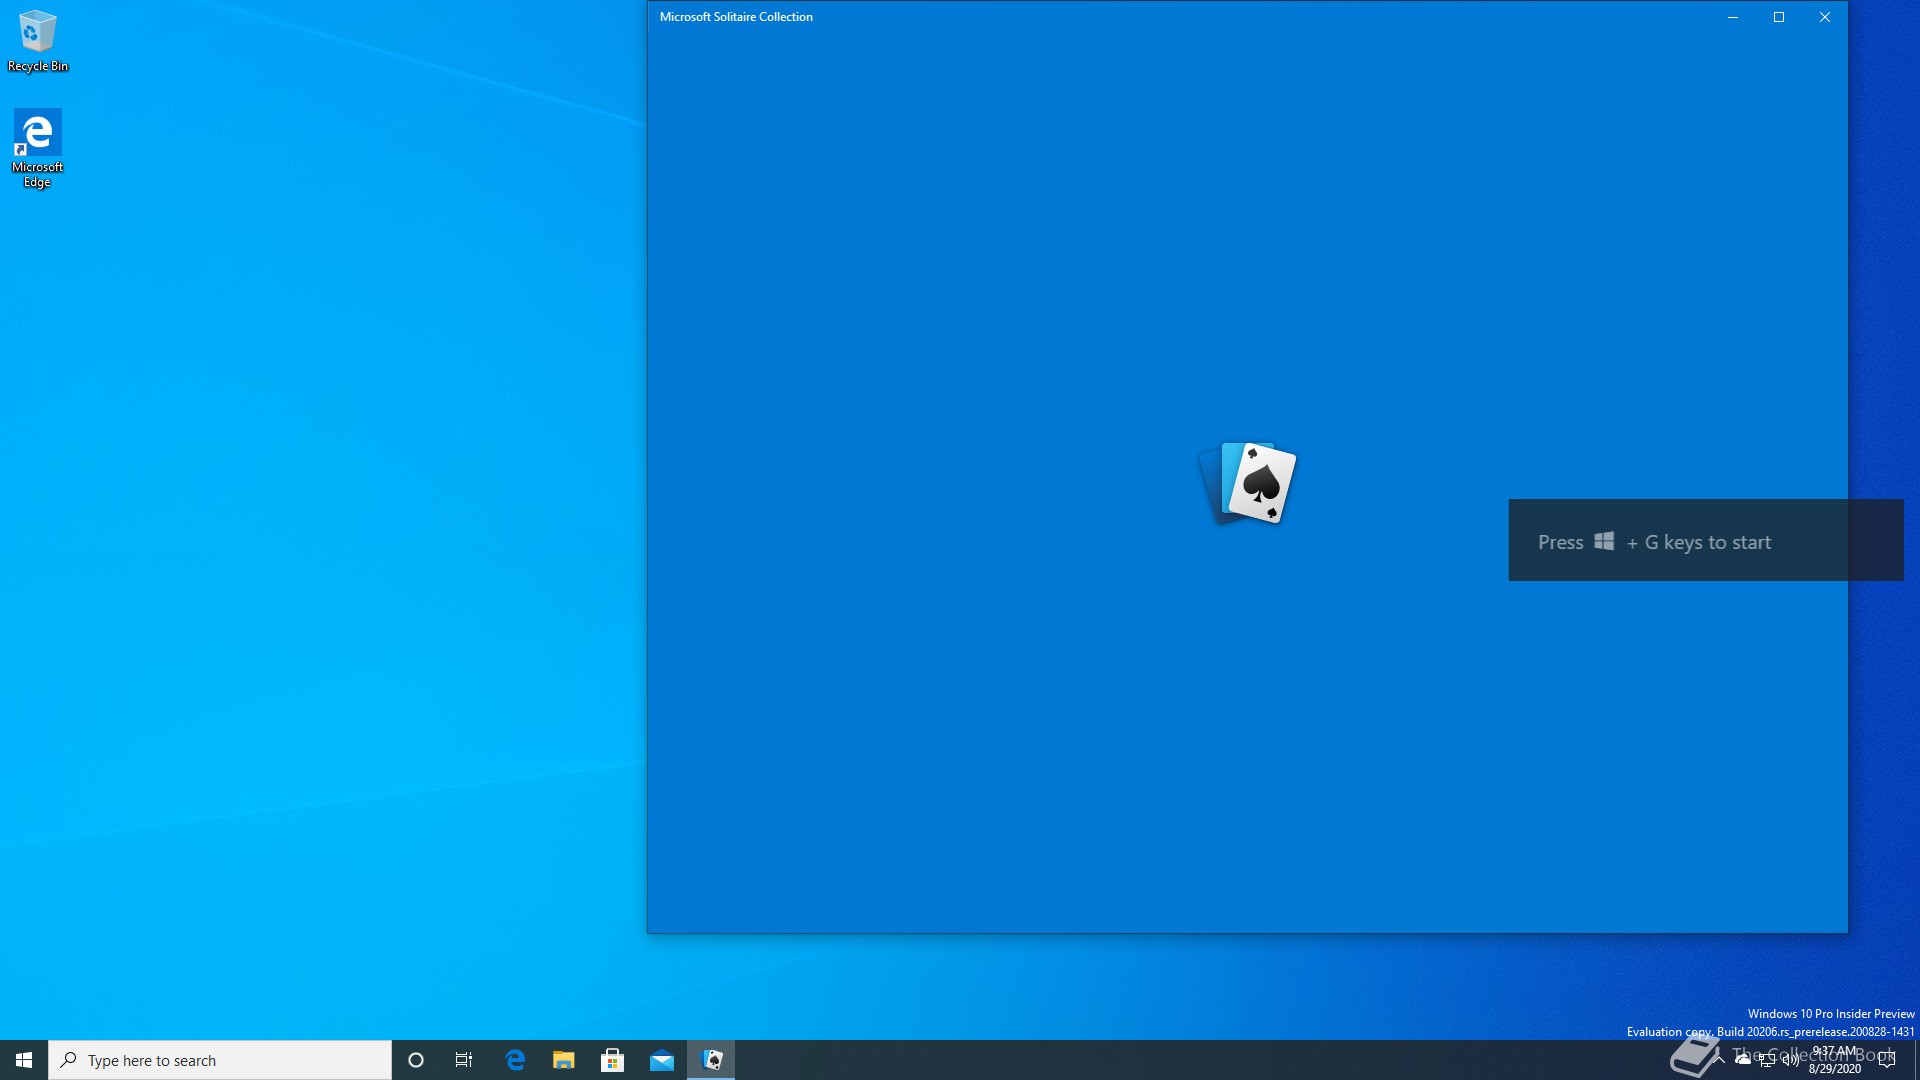Open the Mail app from the taskbar
The width and height of the screenshot is (1920, 1080).
662,1060
